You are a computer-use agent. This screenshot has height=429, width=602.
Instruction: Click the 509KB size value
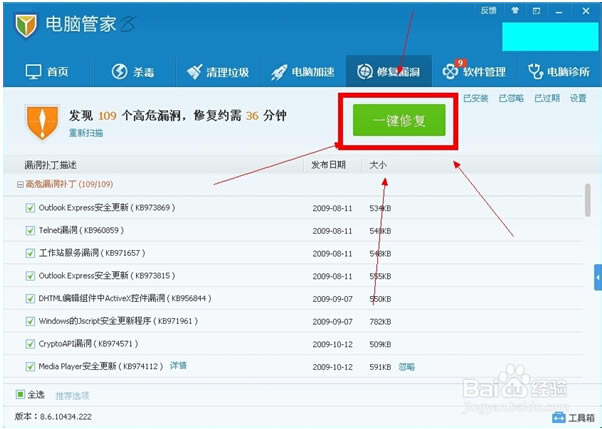[380, 345]
